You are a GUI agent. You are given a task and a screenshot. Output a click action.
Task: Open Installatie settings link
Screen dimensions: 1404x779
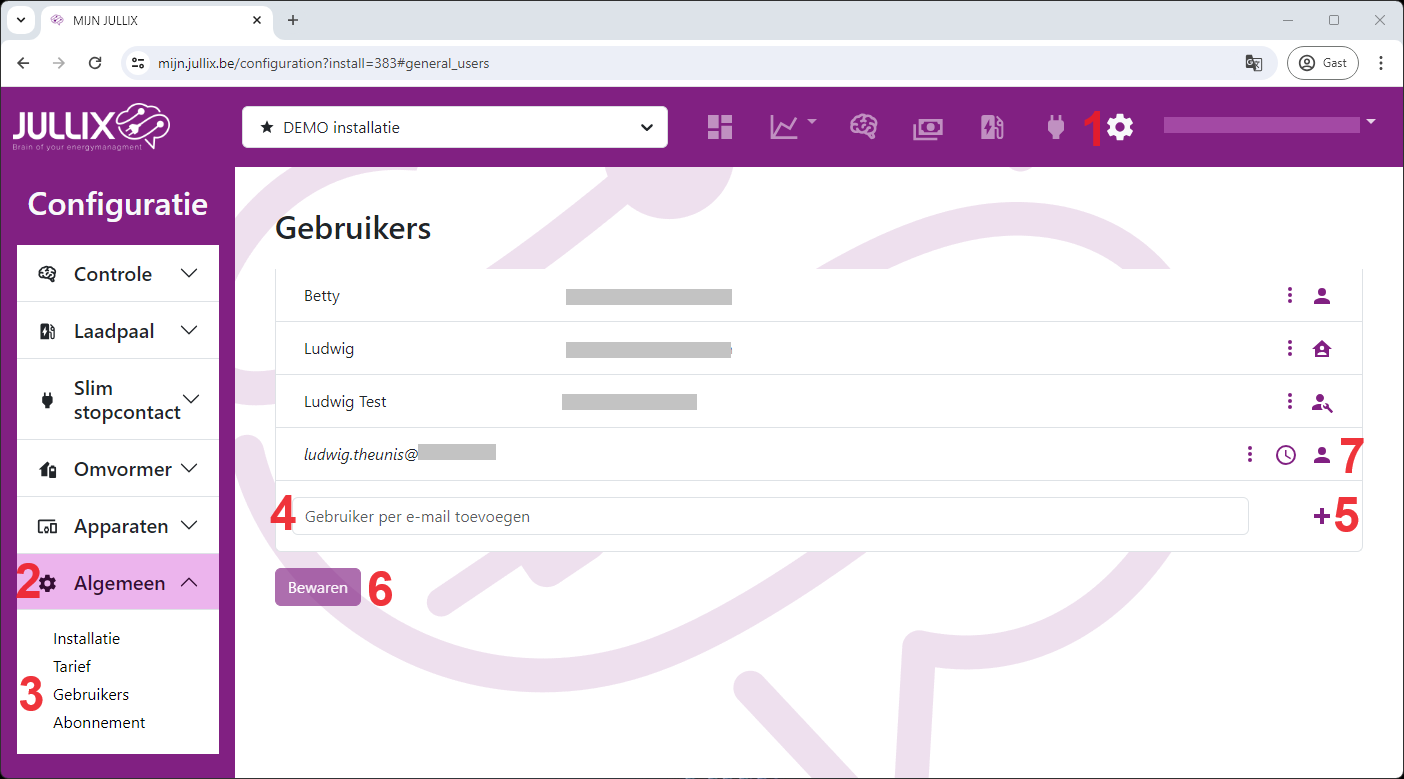tap(86, 638)
